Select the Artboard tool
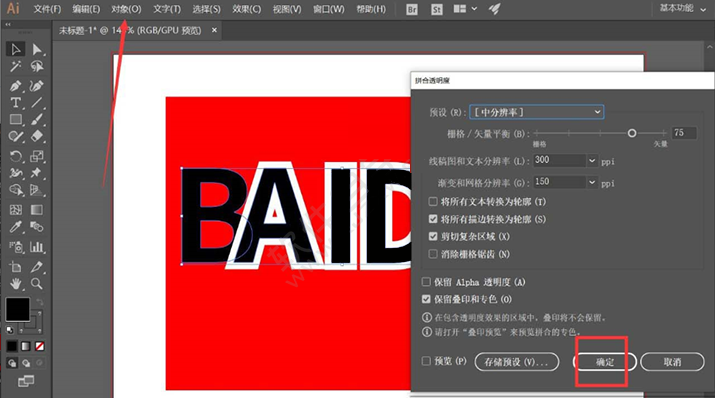 click(x=16, y=267)
